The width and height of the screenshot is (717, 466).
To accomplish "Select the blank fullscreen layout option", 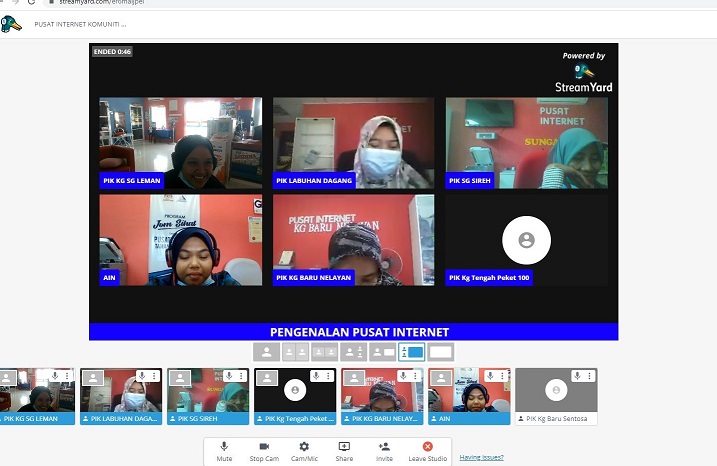I will pos(441,352).
